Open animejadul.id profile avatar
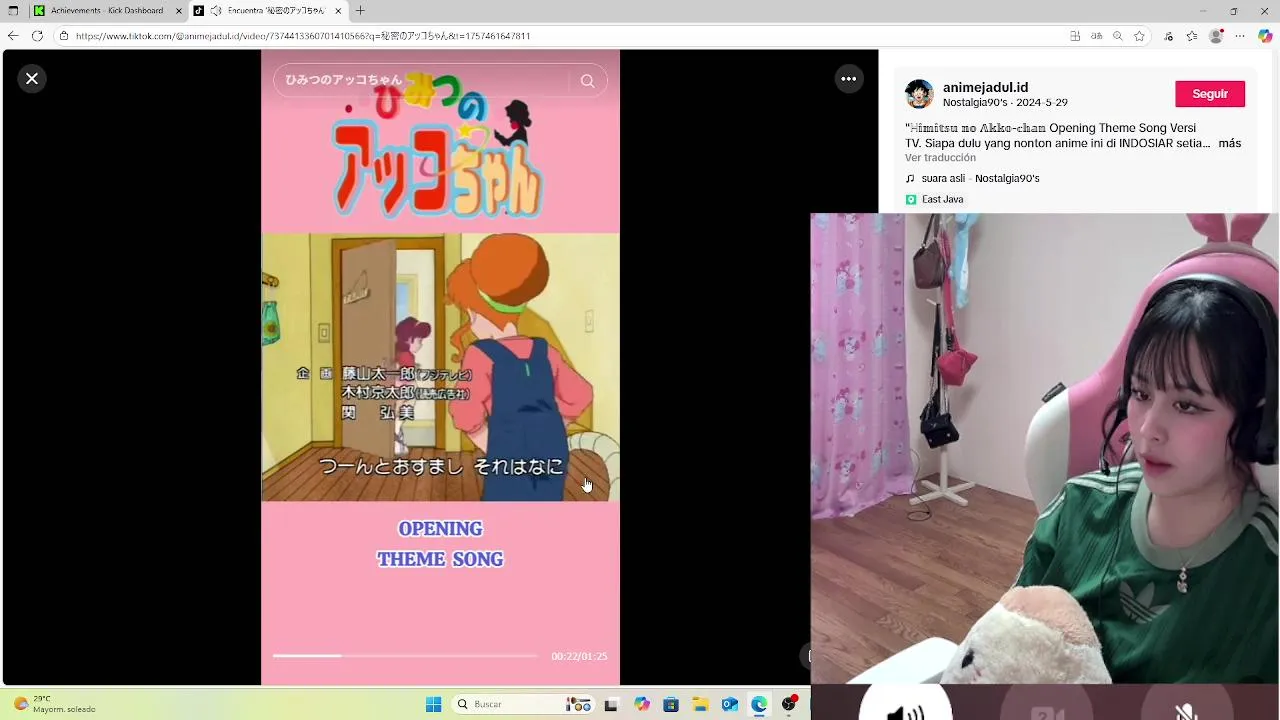The height and width of the screenshot is (720, 1280). (x=919, y=94)
